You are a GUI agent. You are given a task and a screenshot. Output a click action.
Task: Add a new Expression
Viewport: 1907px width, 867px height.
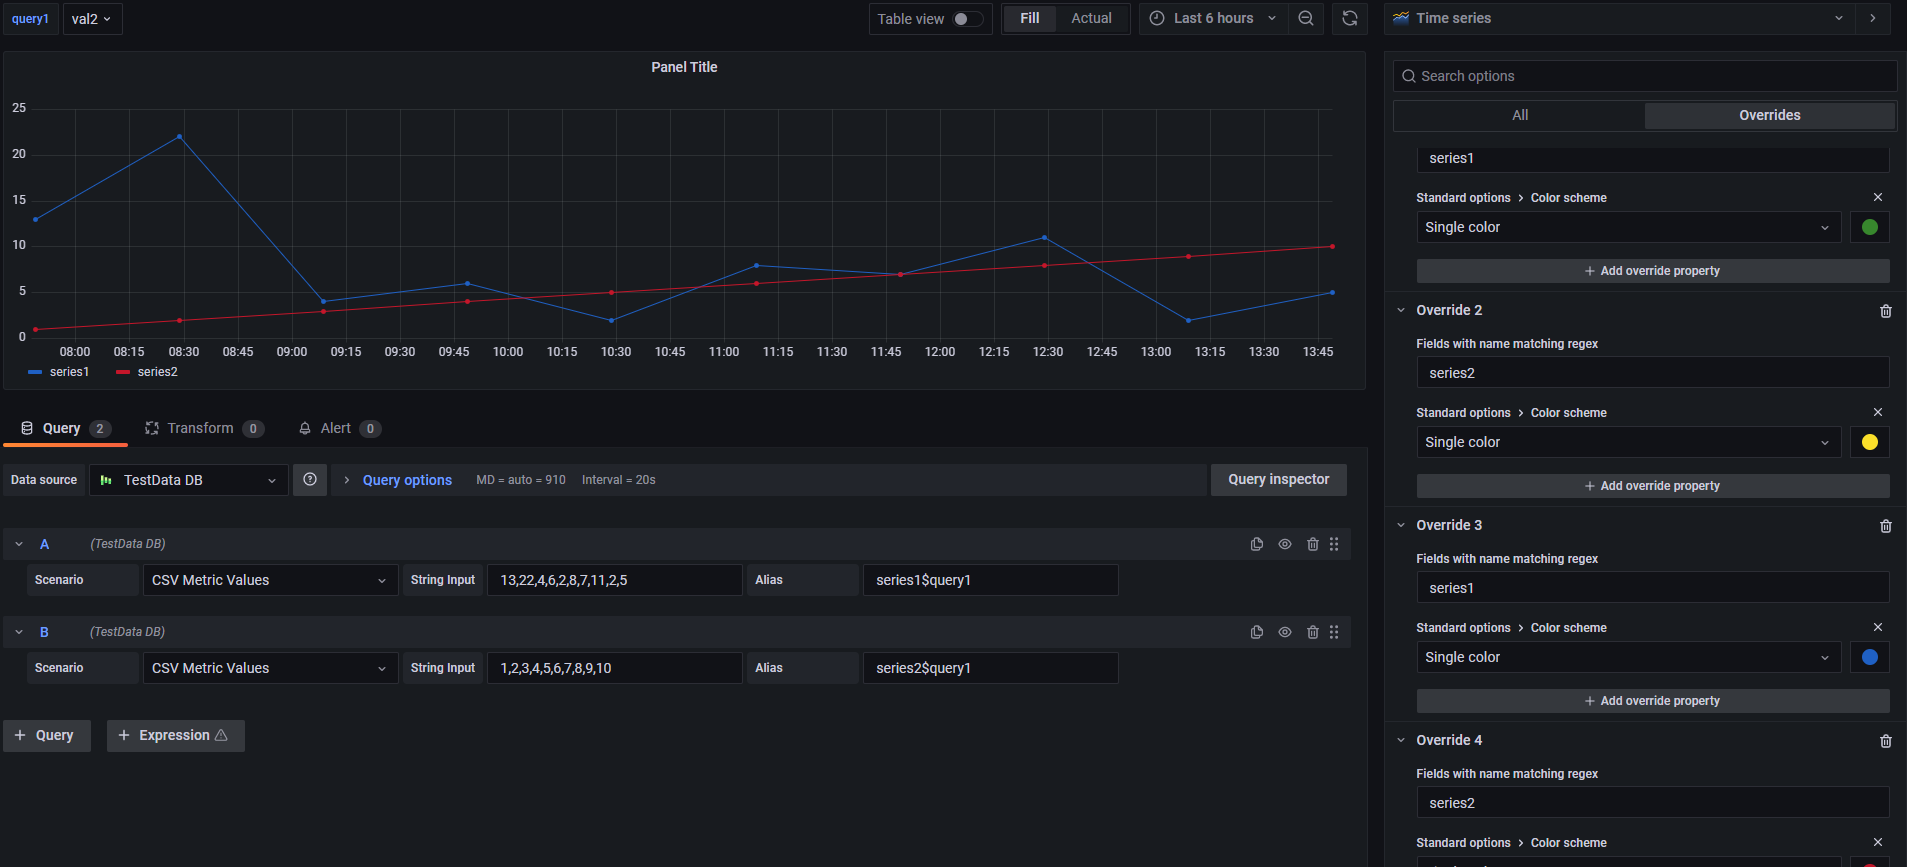pos(175,735)
